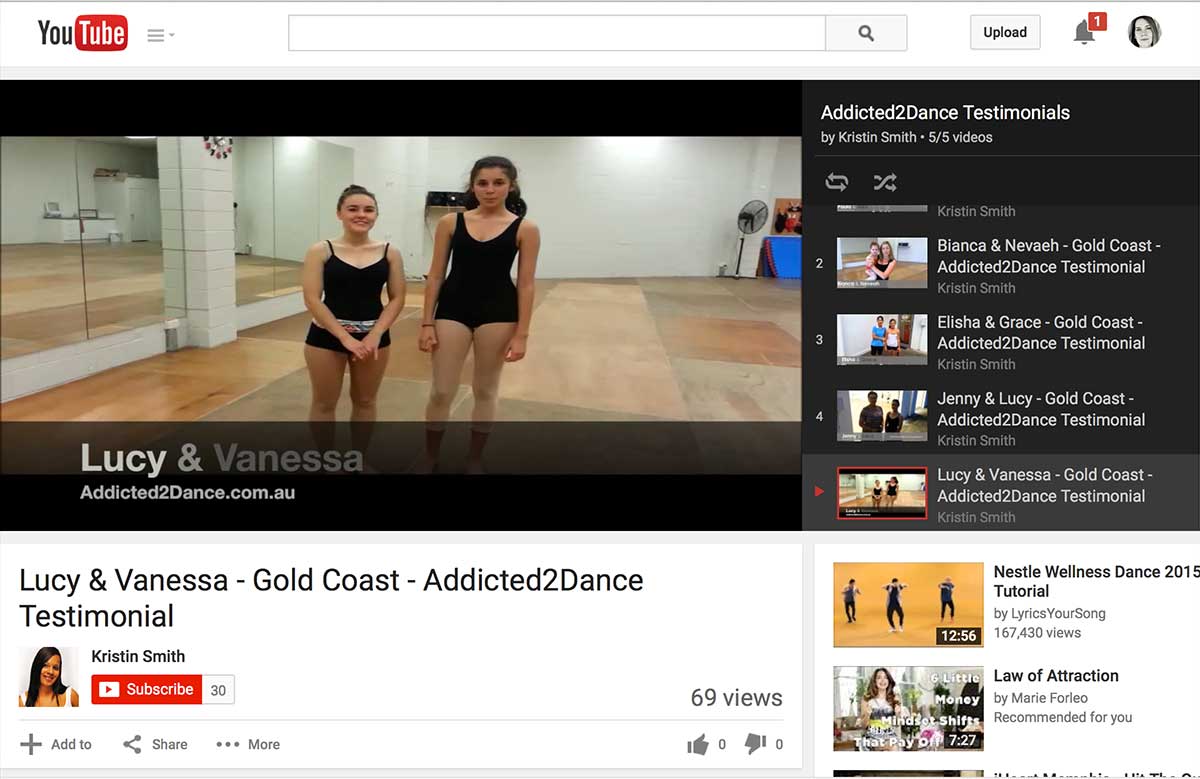1200x779 pixels.
Task: Click the video player showing the two dancers
Action: [401, 305]
